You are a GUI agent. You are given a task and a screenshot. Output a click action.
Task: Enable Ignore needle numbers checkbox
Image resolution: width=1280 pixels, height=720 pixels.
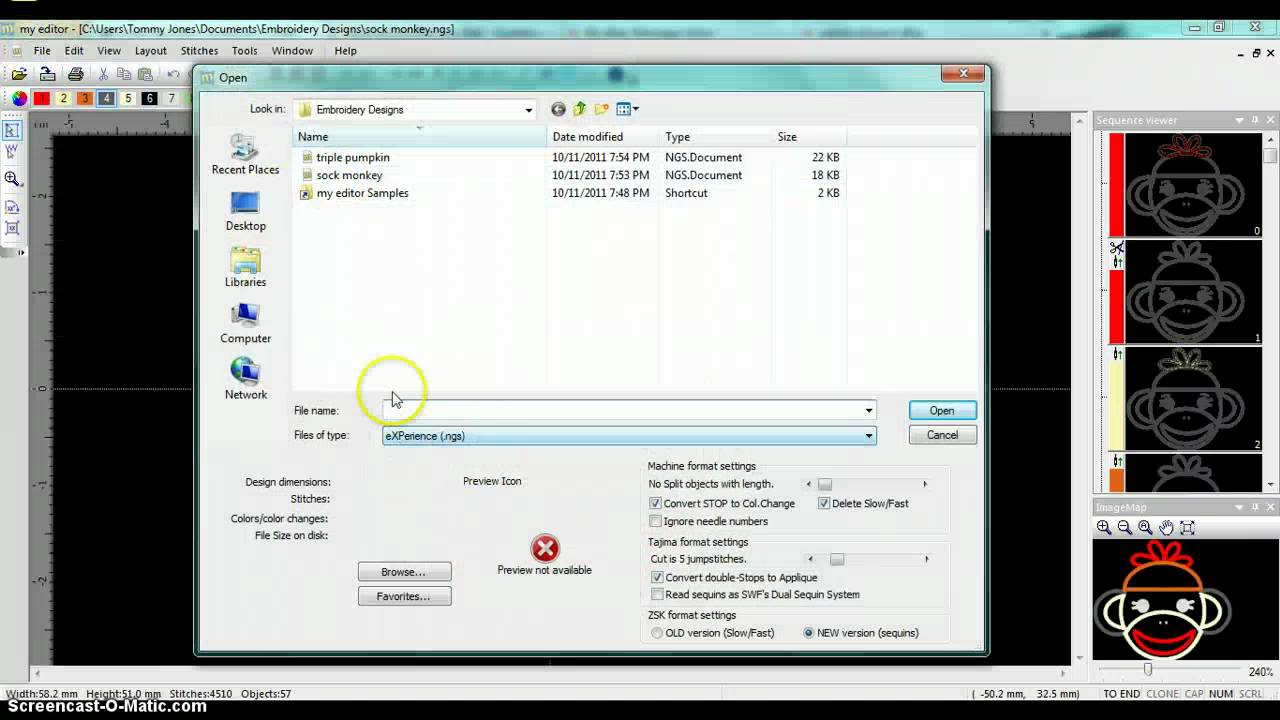pyautogui.click(x=655, y=521)
